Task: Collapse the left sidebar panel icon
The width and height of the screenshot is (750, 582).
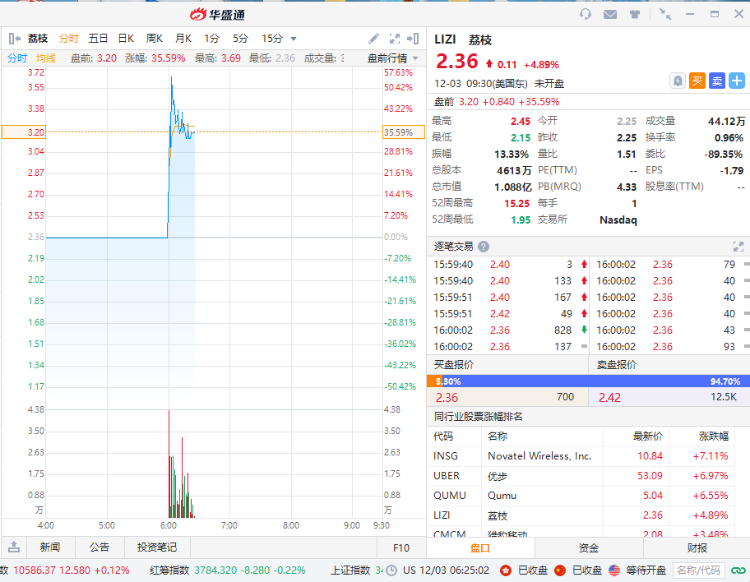Action: [14, 39]
